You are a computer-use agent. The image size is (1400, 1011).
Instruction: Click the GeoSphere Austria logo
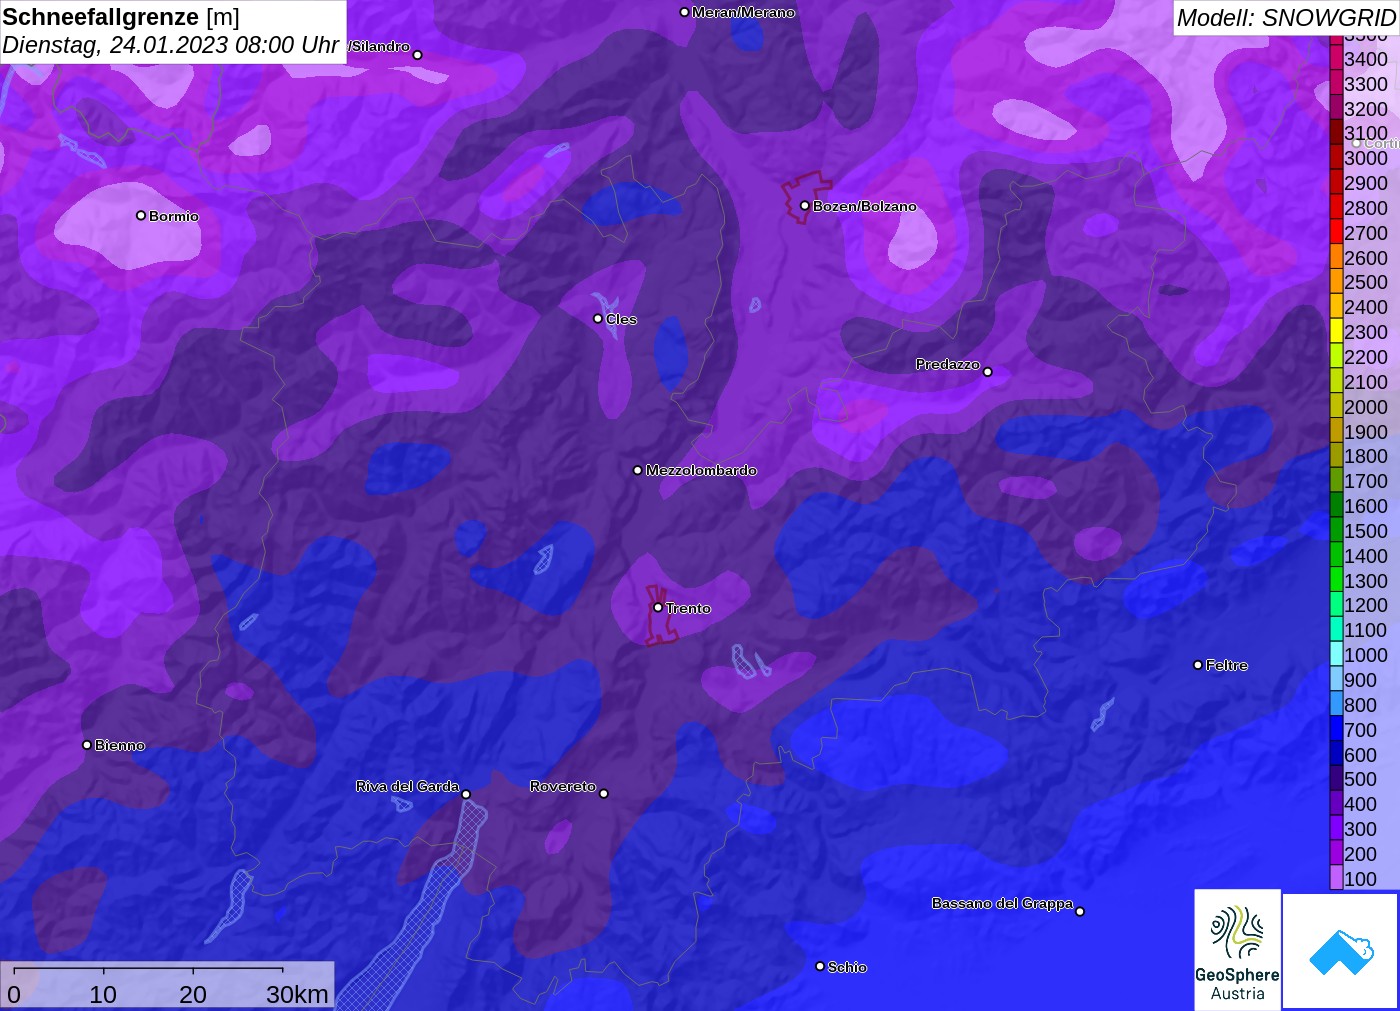[1237, 949]
